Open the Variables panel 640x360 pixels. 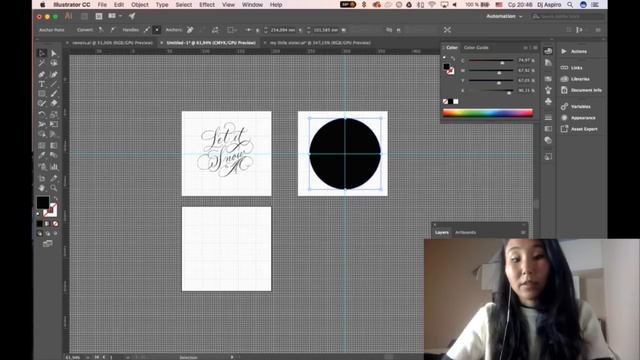576,107
